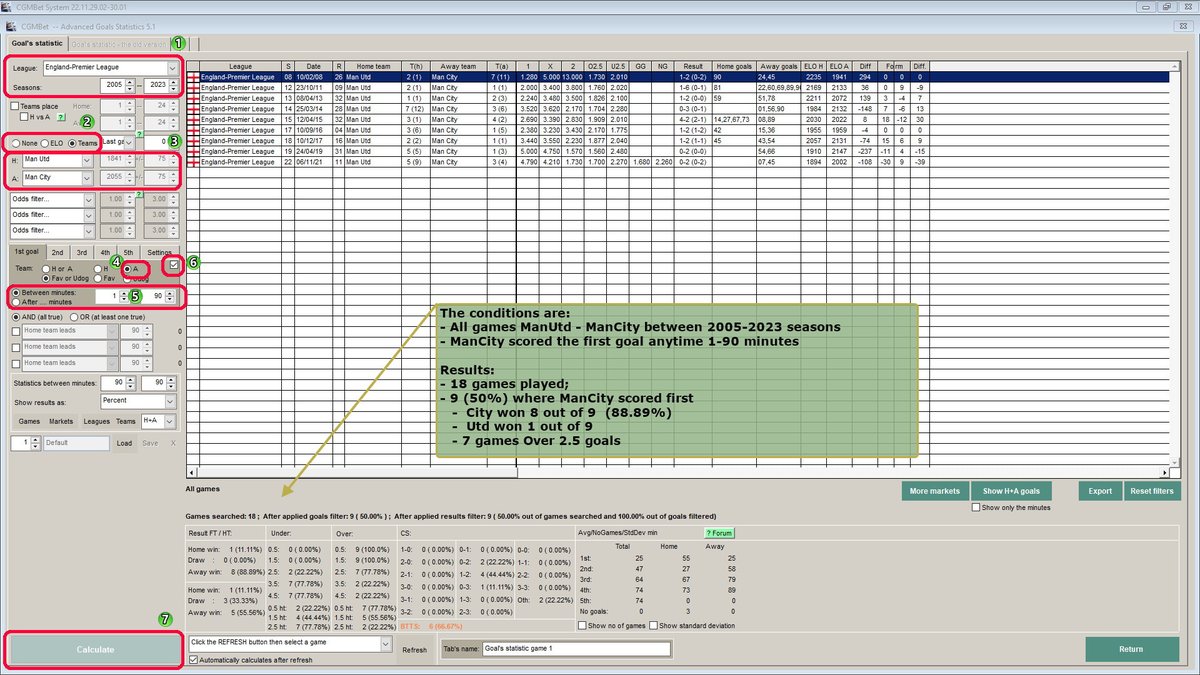Screen dimensions: 1200x675
Task: Select the Goal's statistic tab
Action: (x=36, y=44)
